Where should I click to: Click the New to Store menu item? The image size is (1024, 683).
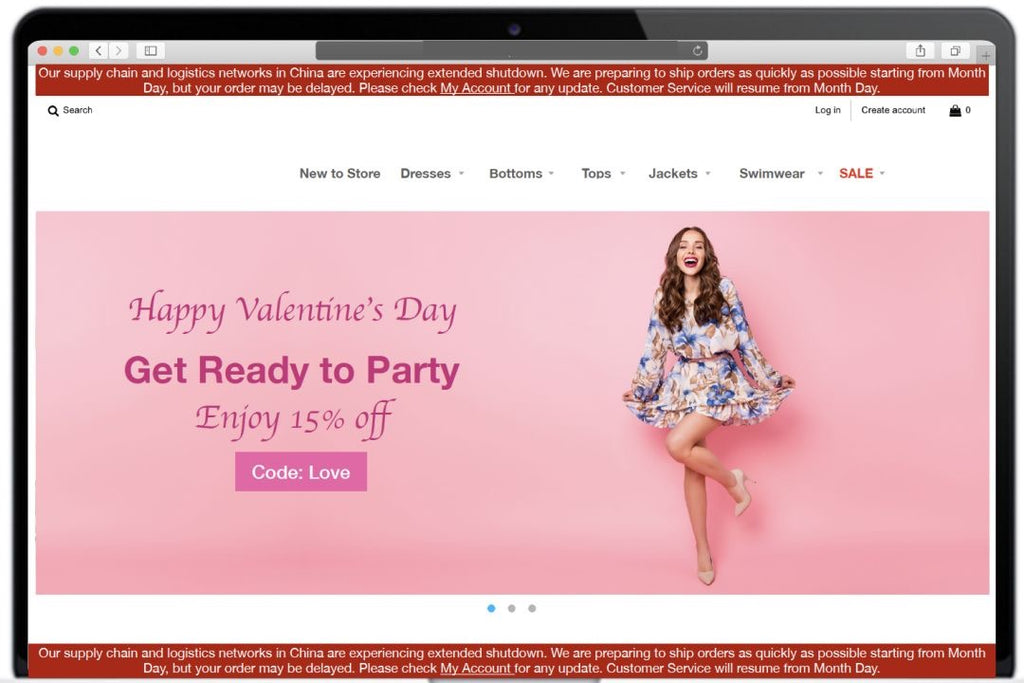340,173
